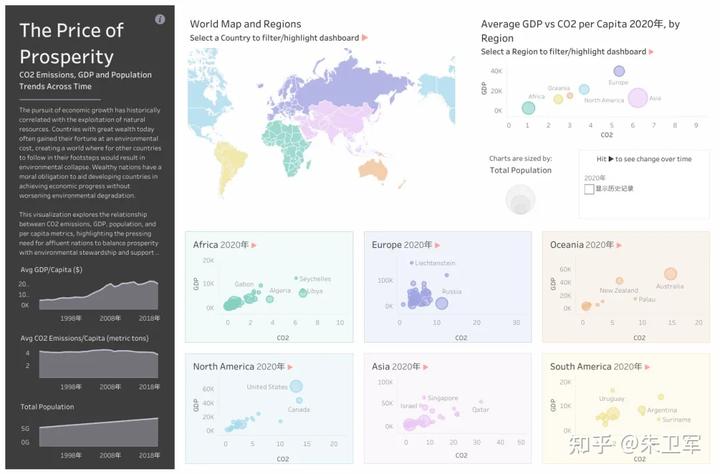
Task: Click the Singapore point in the Asia chart
Action: click(x=424, y=398)
